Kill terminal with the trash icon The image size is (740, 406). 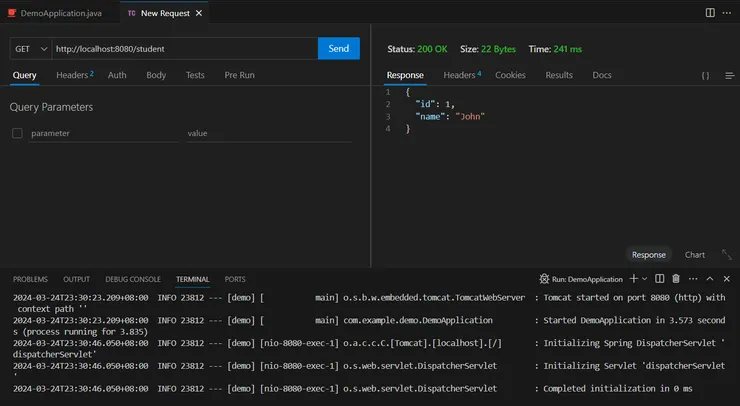pos(676,279)
